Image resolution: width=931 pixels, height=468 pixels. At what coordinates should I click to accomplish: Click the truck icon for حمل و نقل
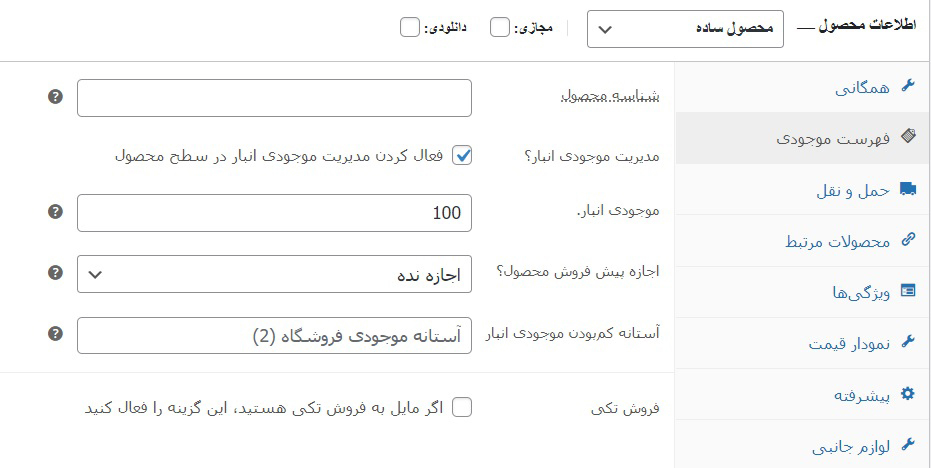click(908, 189)
